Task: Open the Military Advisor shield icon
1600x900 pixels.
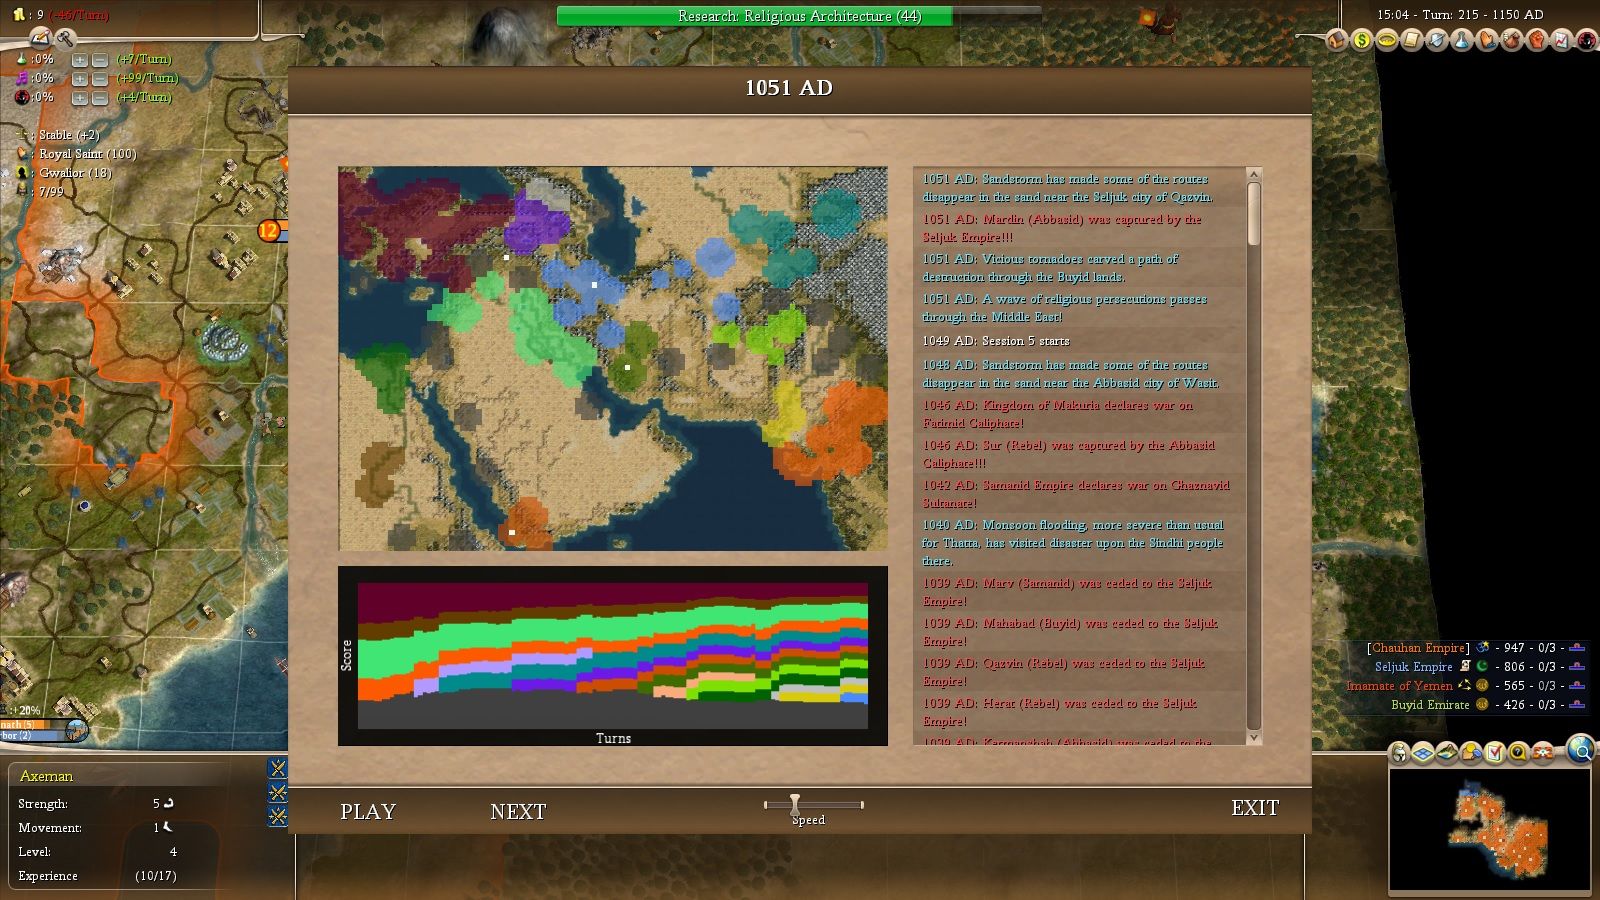Action: click(1437, 40)
